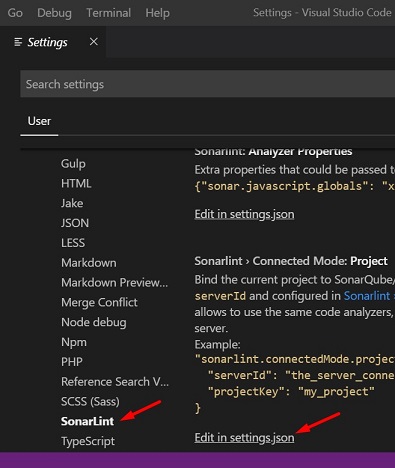Image resolution: width=395 pixels, height=468 pixels.
Task: Click the sonarlint.connectedMode.project example line
Action: [x=295, y=359]
